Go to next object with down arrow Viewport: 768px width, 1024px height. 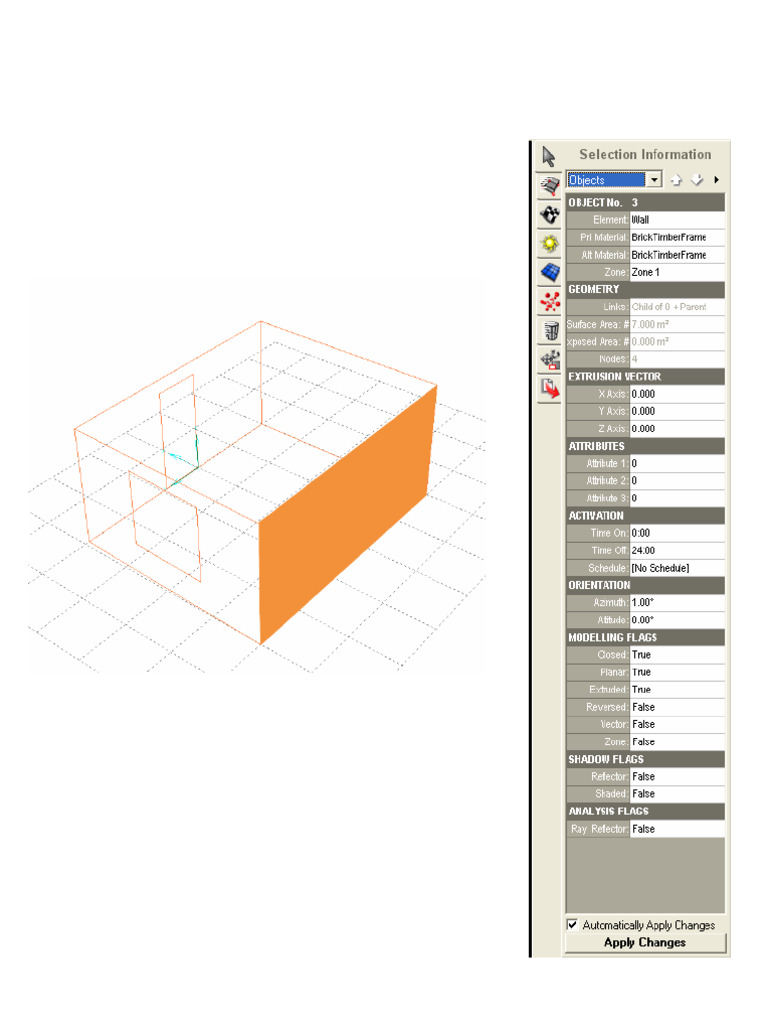coord(697,180)
